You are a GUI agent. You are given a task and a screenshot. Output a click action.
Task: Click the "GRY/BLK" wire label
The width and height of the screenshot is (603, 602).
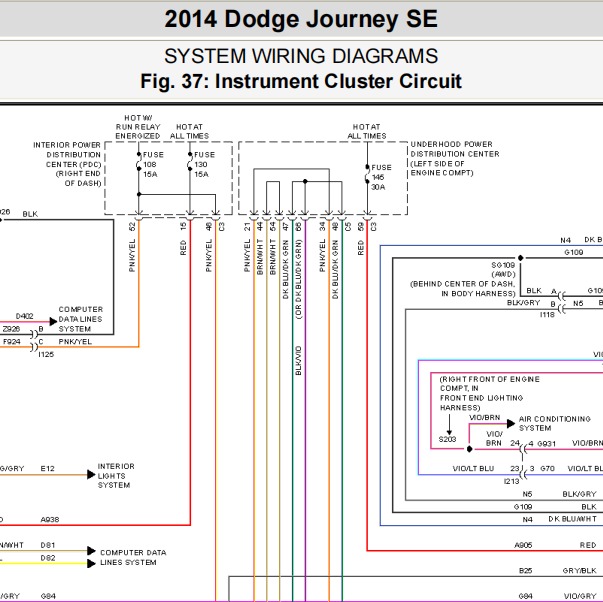(579, 570)
